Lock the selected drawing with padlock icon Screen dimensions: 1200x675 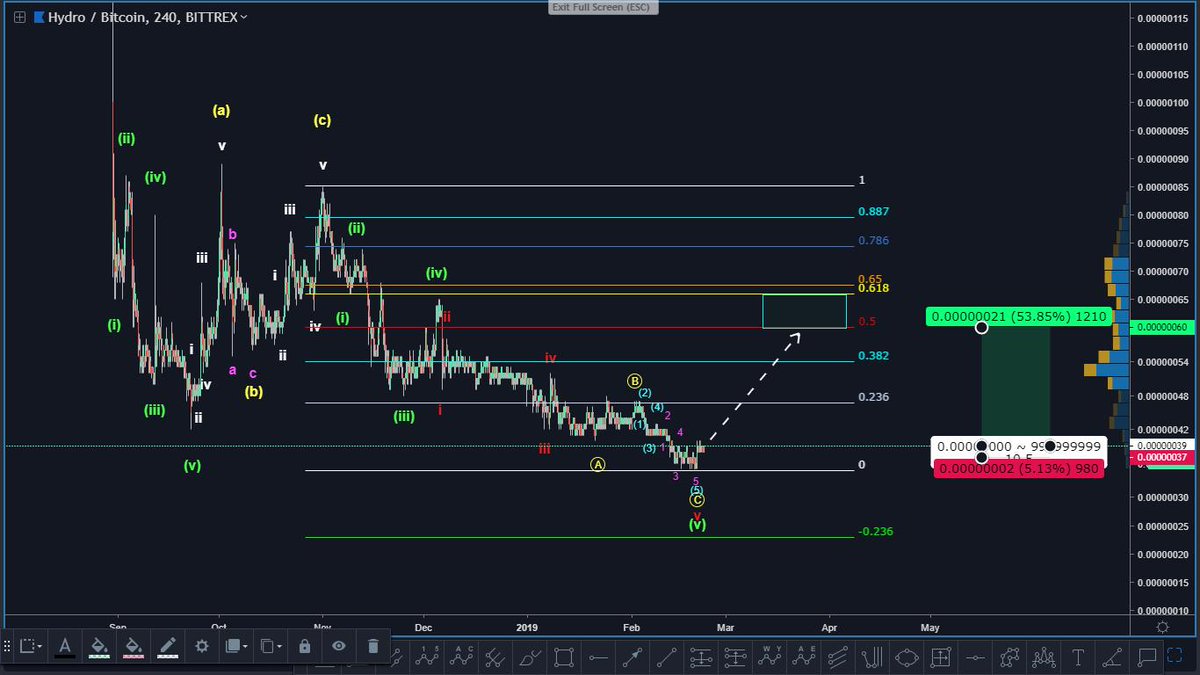click(304, 646)
